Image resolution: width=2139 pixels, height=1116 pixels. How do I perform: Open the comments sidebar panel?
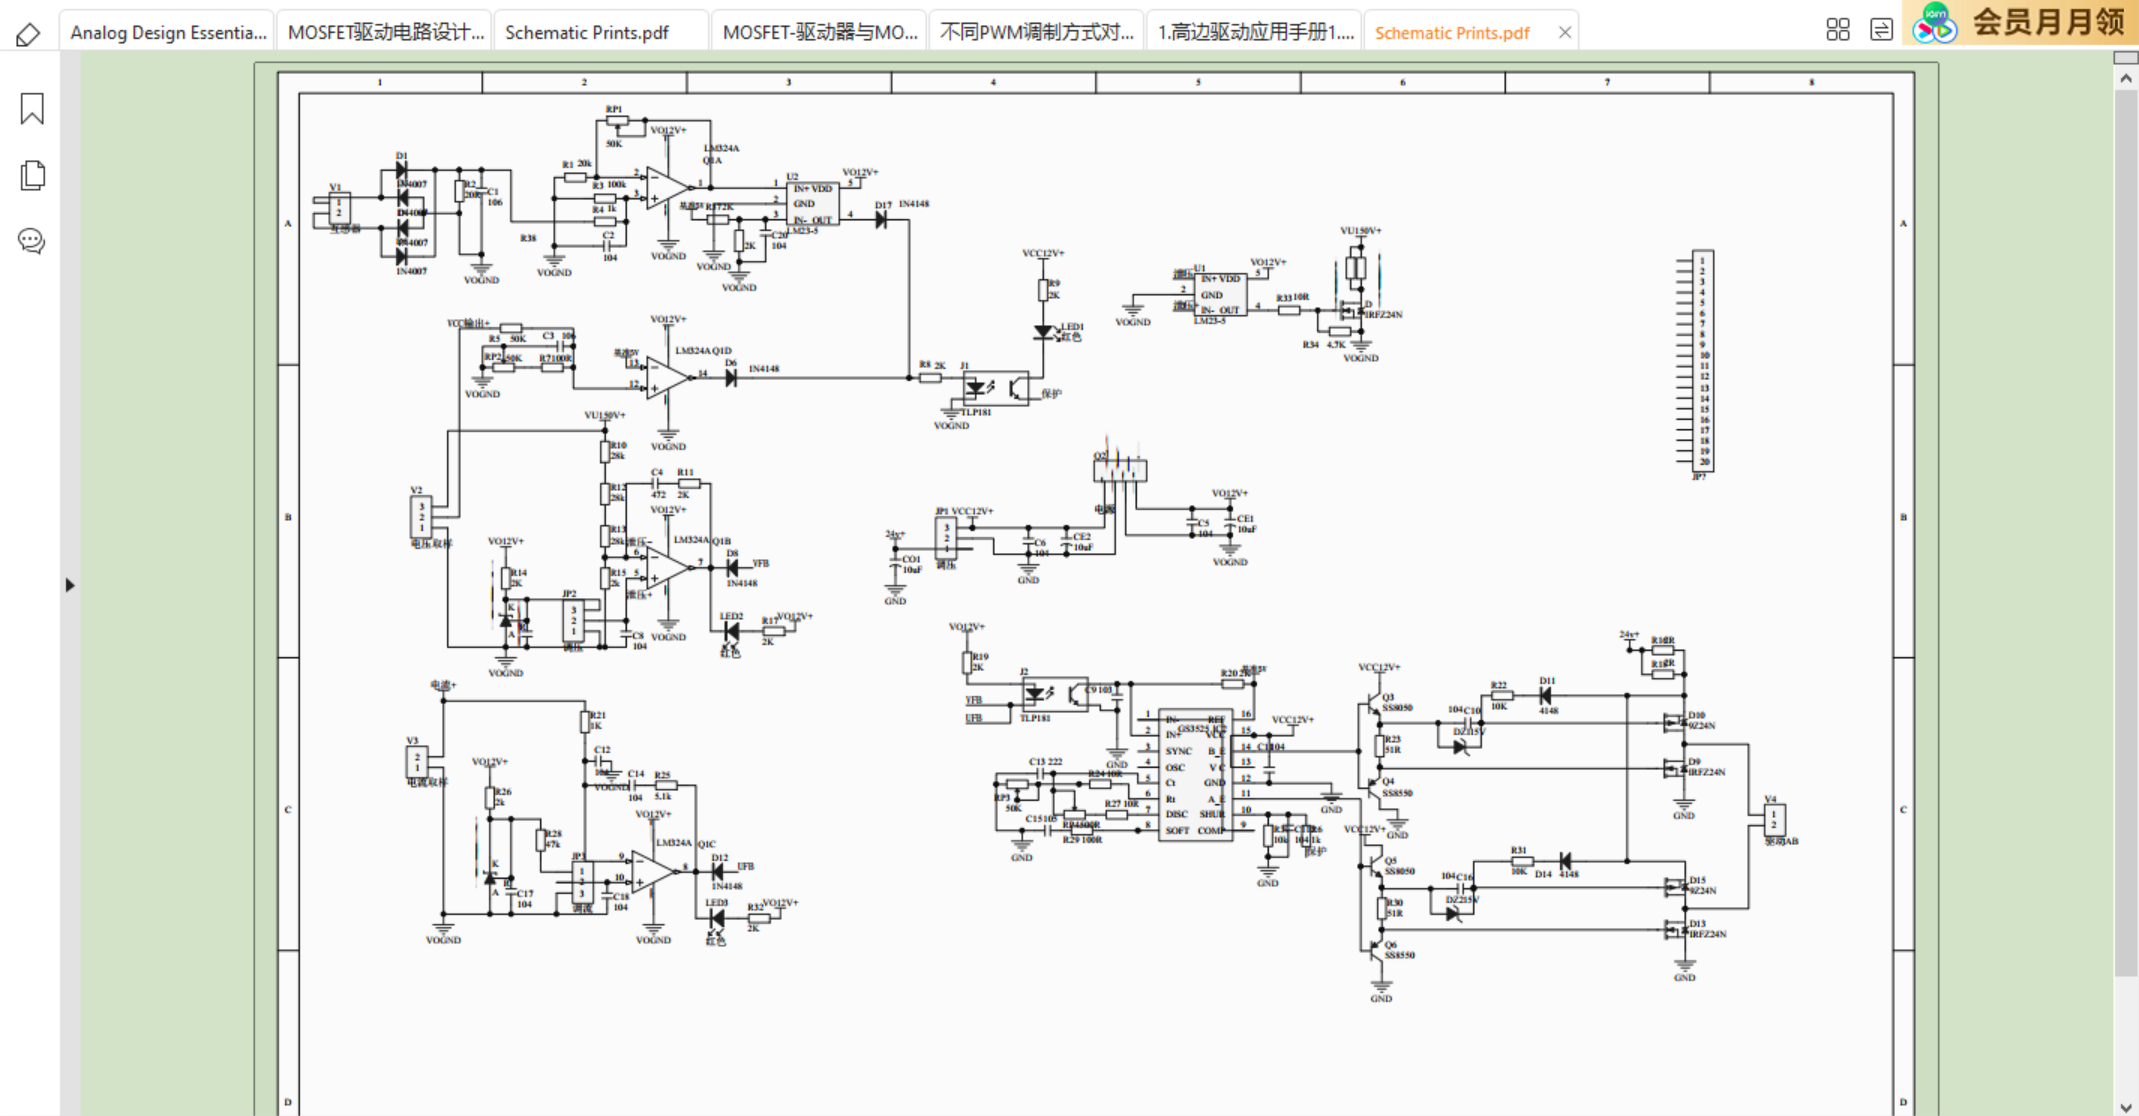(32, 241)
